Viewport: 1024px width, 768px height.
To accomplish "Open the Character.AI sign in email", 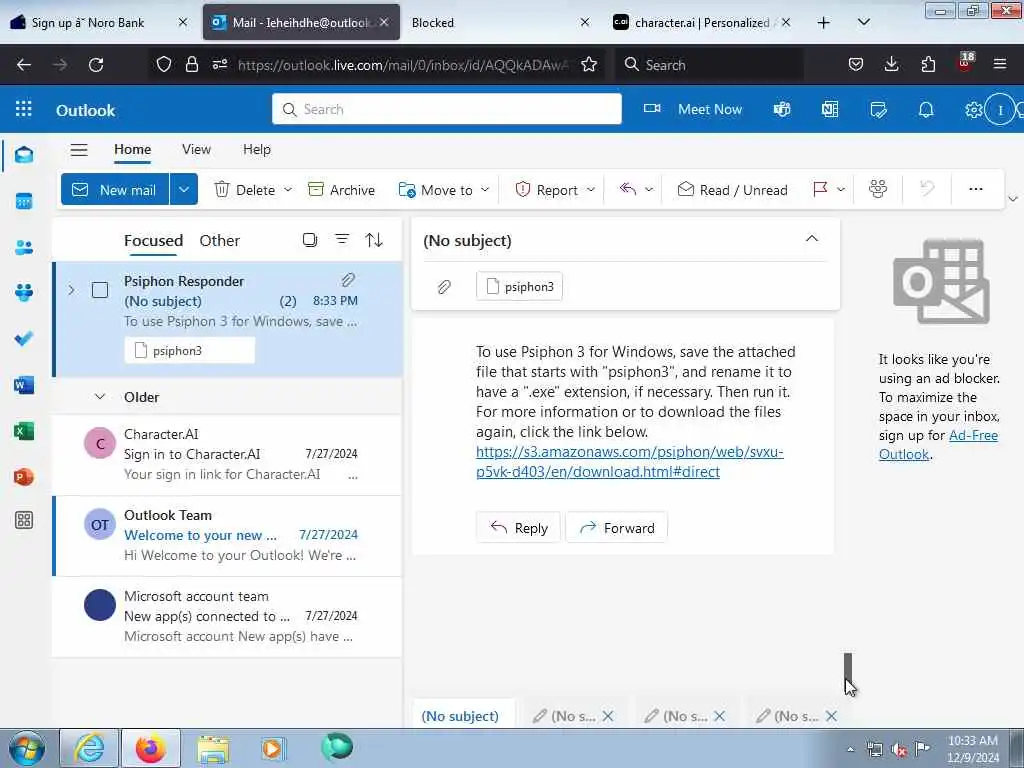I will click(x=227, y=455).
